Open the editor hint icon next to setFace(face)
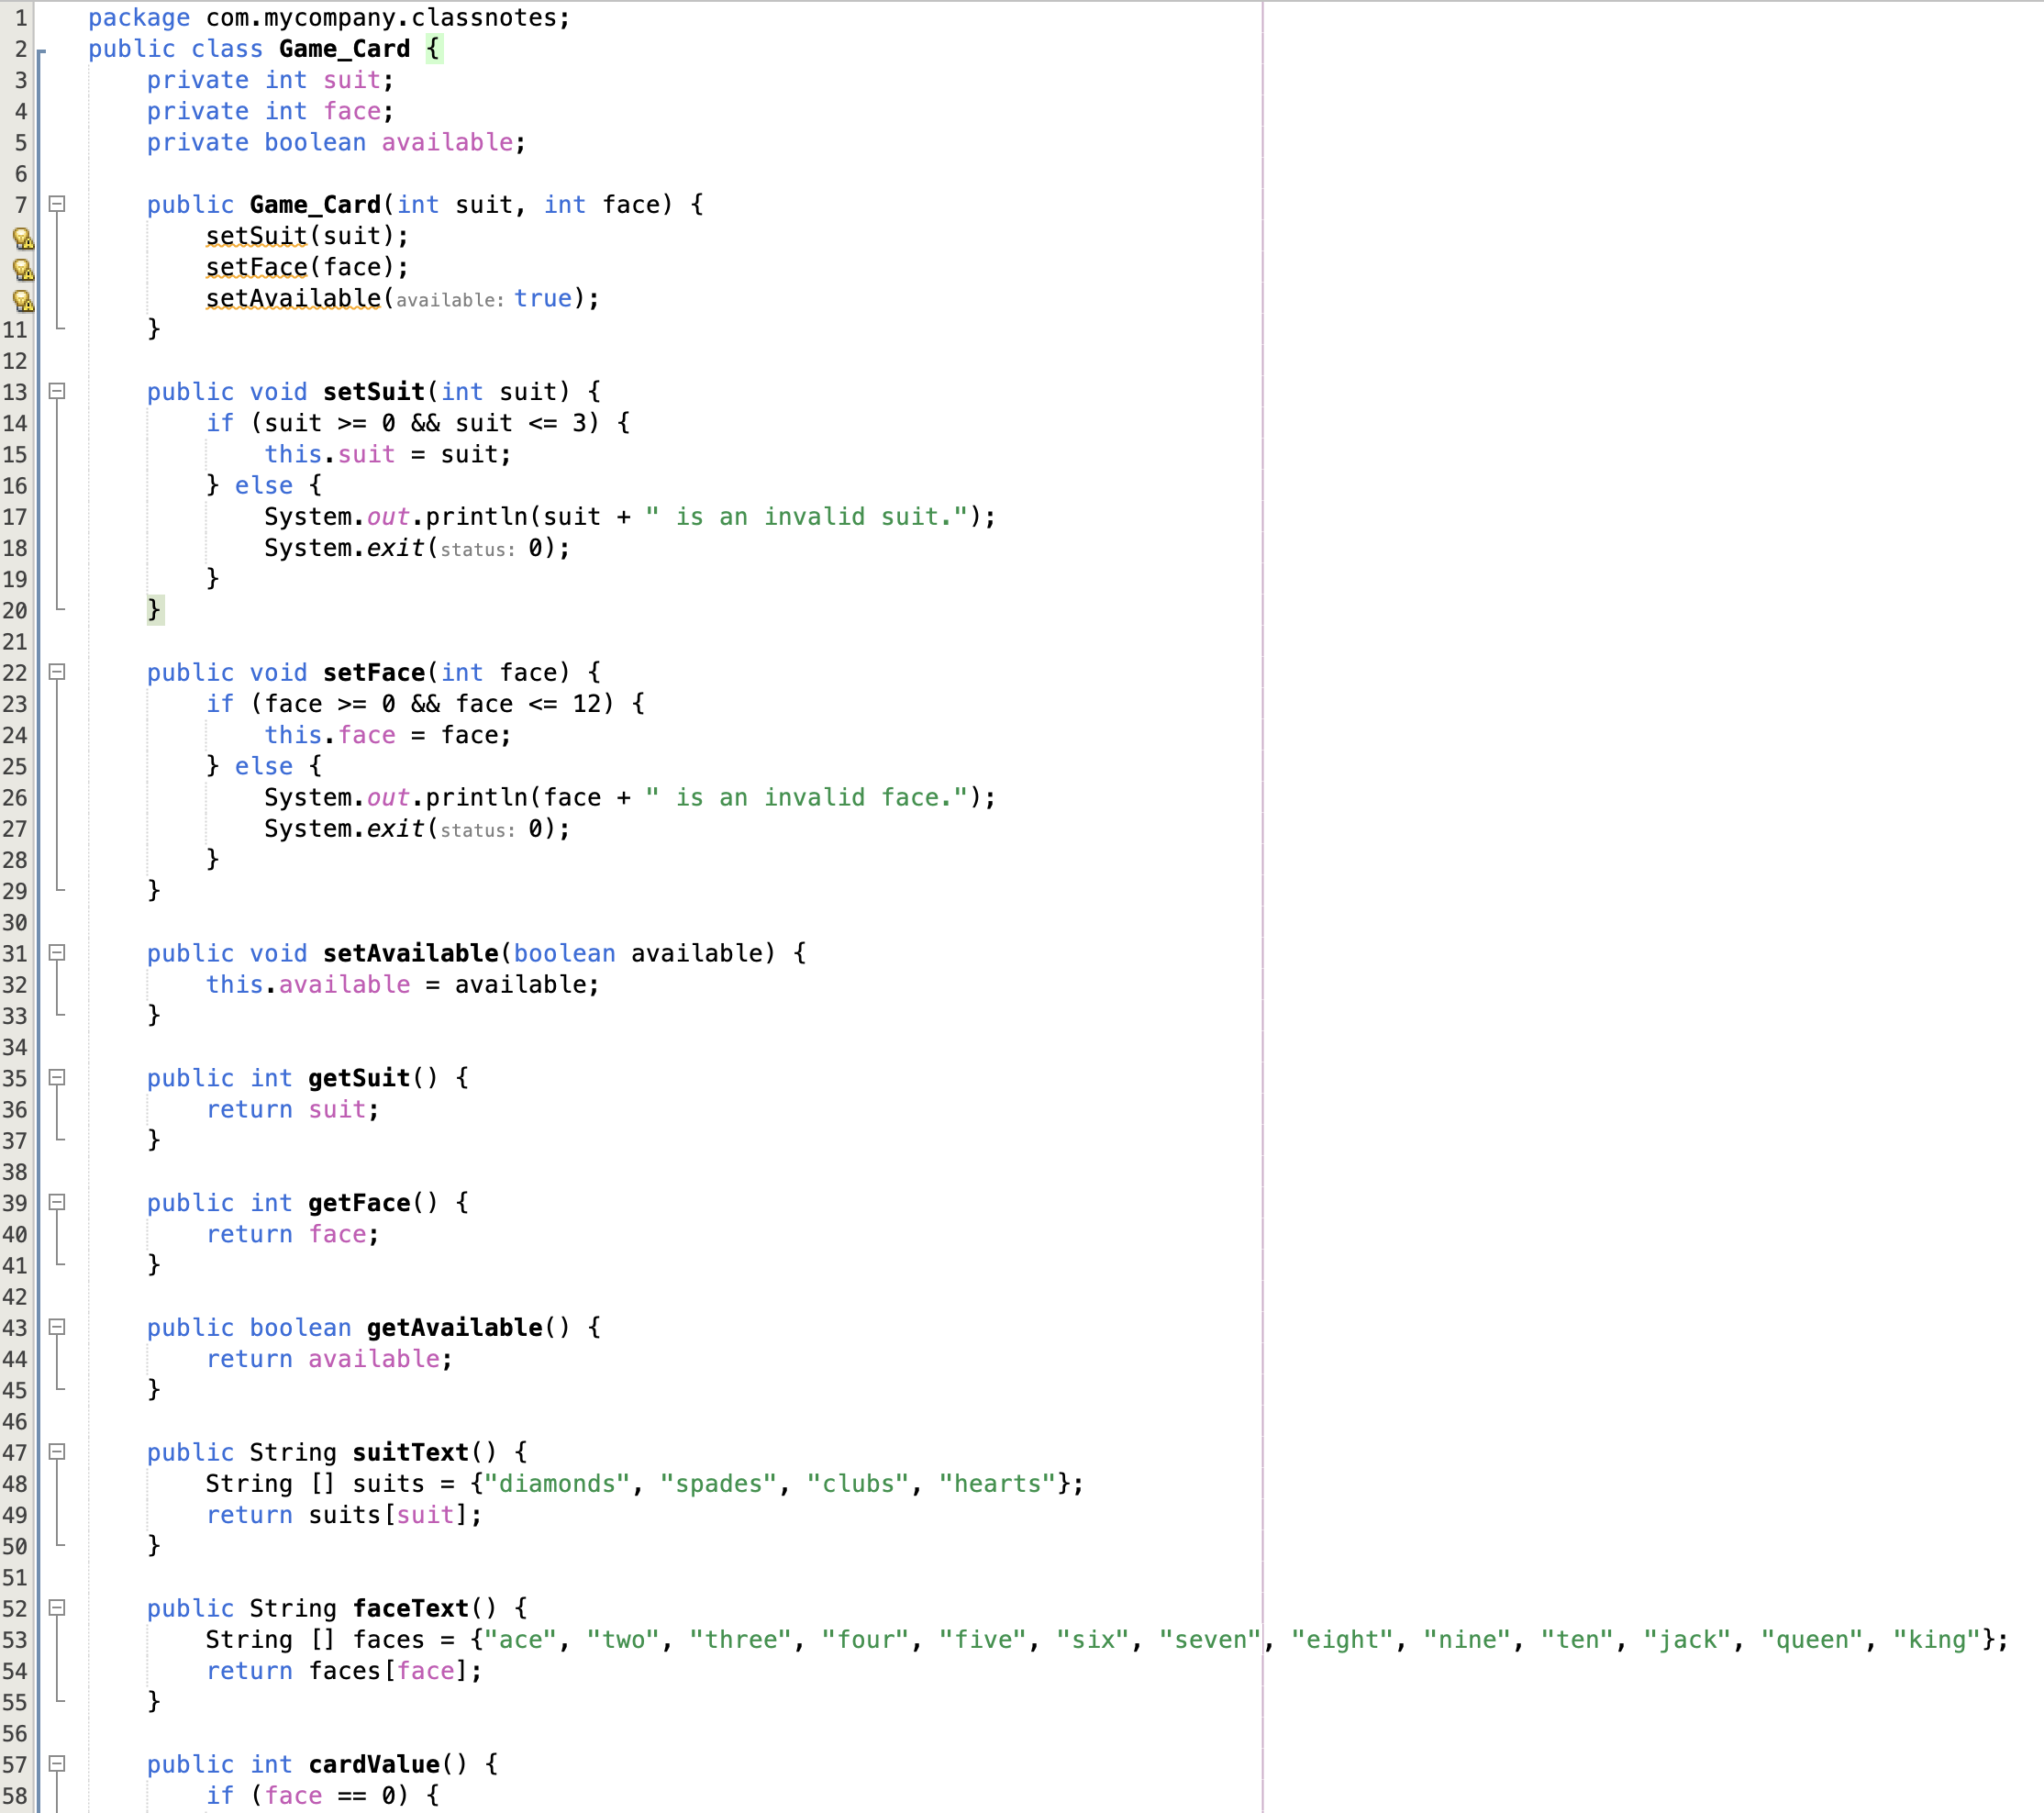The height and width of the screenshot is (1813, 2044). coord(23,271)
